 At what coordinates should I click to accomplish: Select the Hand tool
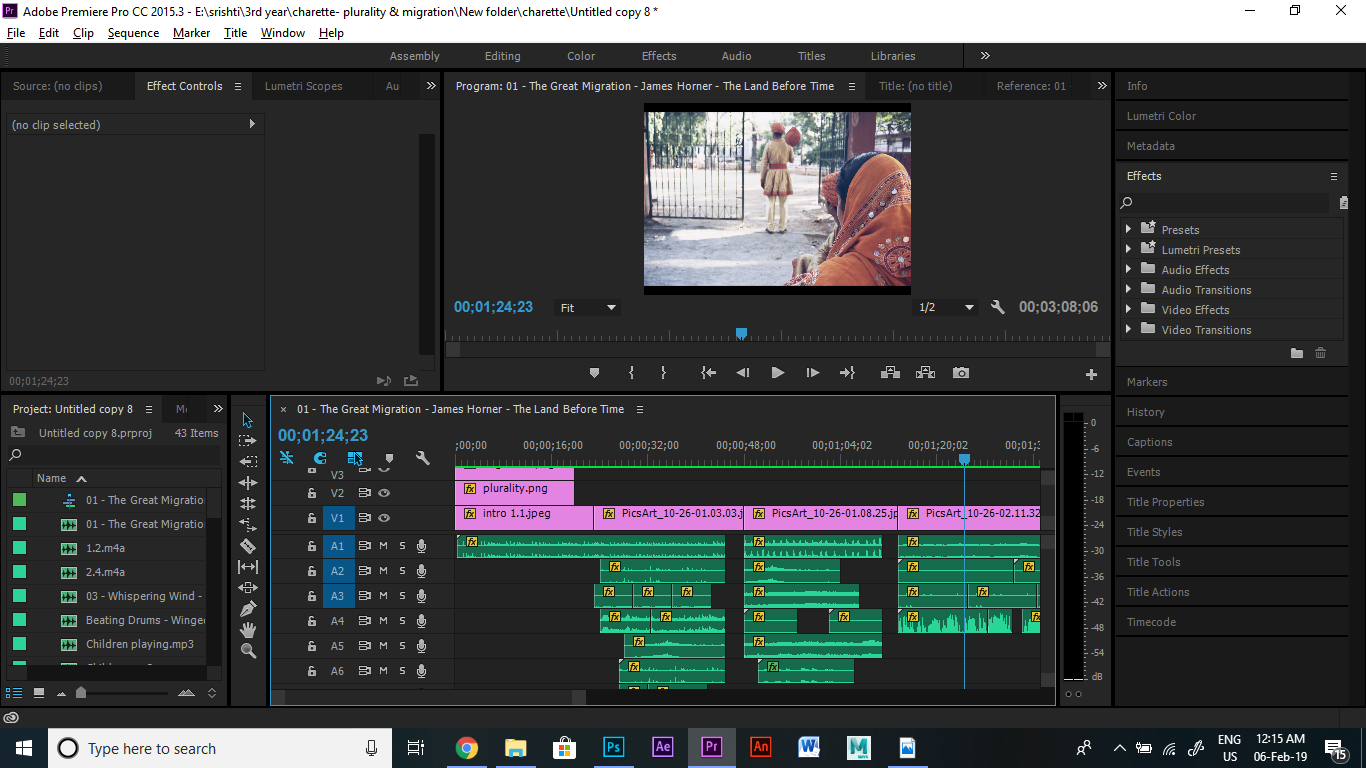[248, 629]
